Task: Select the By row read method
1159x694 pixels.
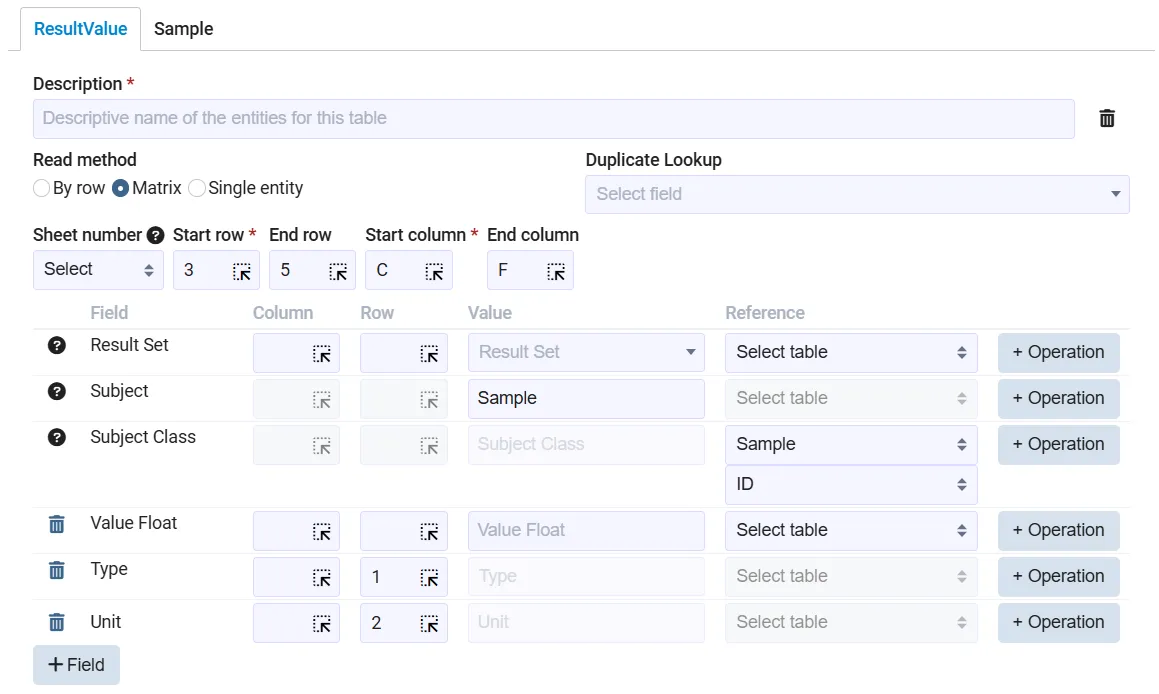Action: tap(42, 188)
